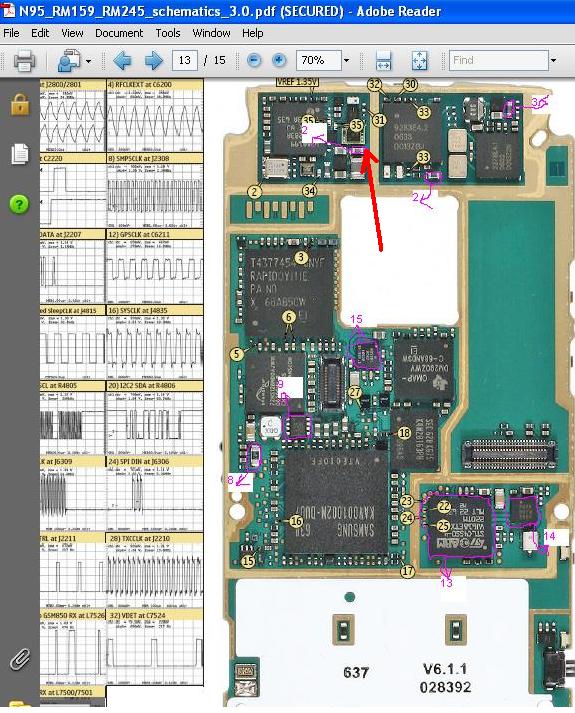The height and width of the screenshot is (713, 575).
Task: Open the File menu
Action: [x=11, y=33]
